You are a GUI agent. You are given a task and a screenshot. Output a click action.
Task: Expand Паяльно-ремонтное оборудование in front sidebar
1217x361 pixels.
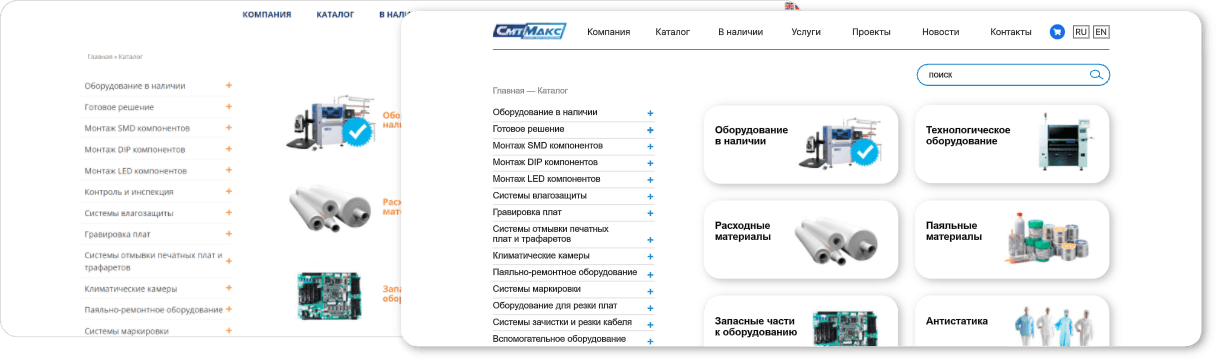(650, 274)
